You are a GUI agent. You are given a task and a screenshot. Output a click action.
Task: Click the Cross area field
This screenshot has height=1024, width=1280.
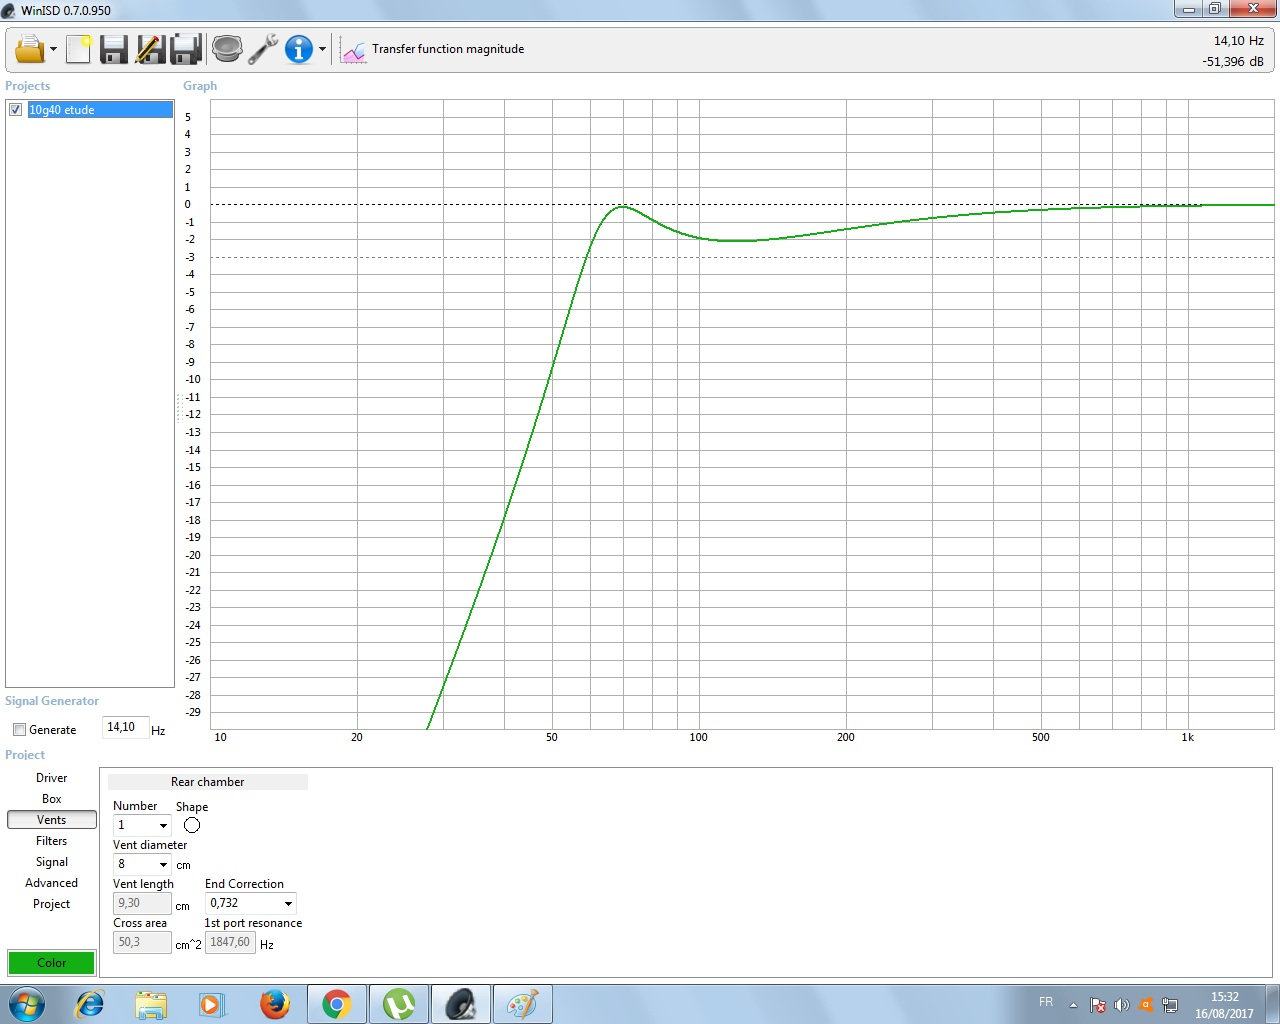(142, 942)
